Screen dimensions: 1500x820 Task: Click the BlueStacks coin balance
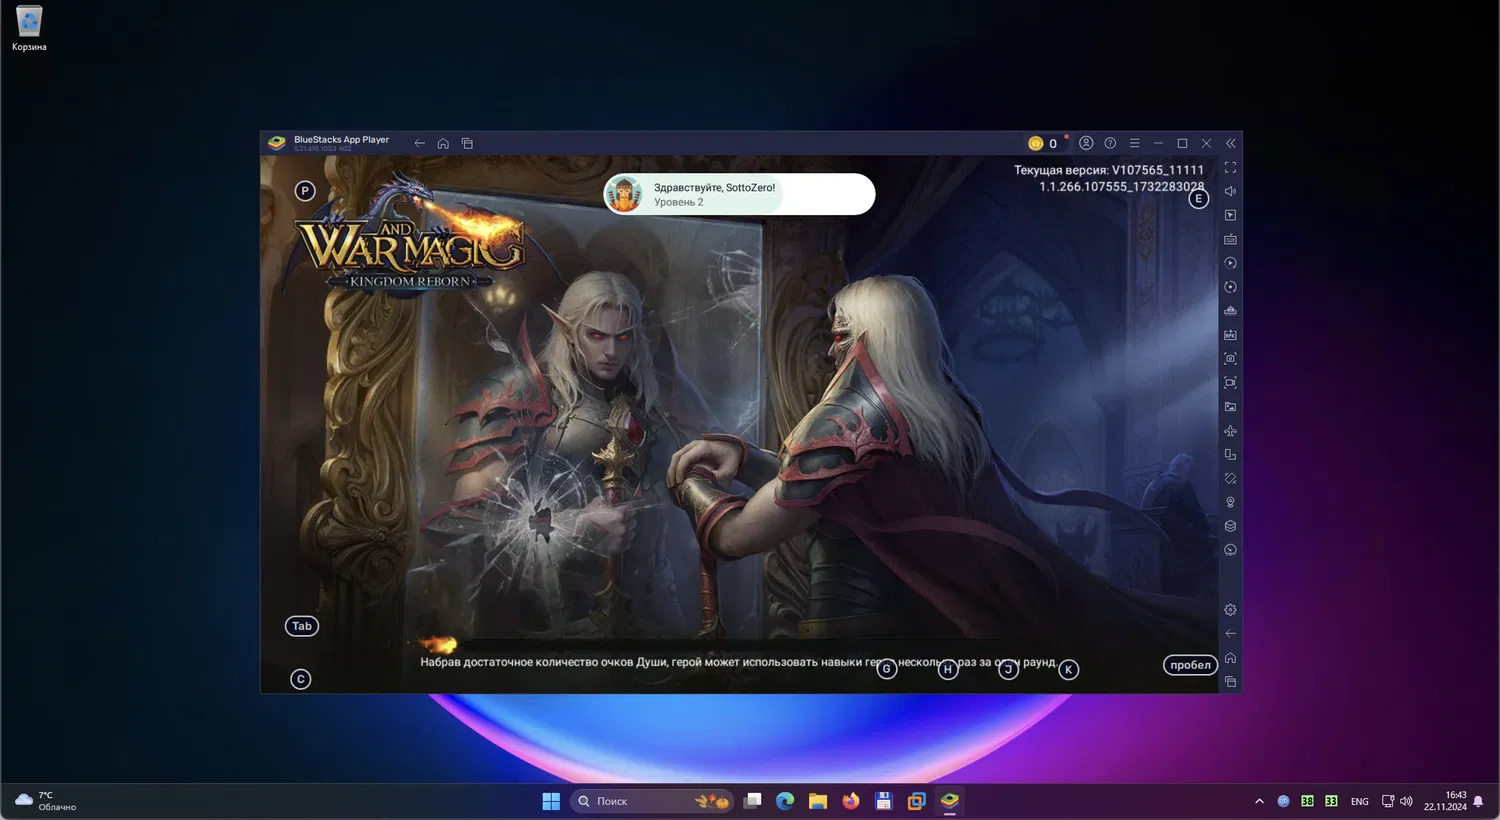[x=1044, y=143]
